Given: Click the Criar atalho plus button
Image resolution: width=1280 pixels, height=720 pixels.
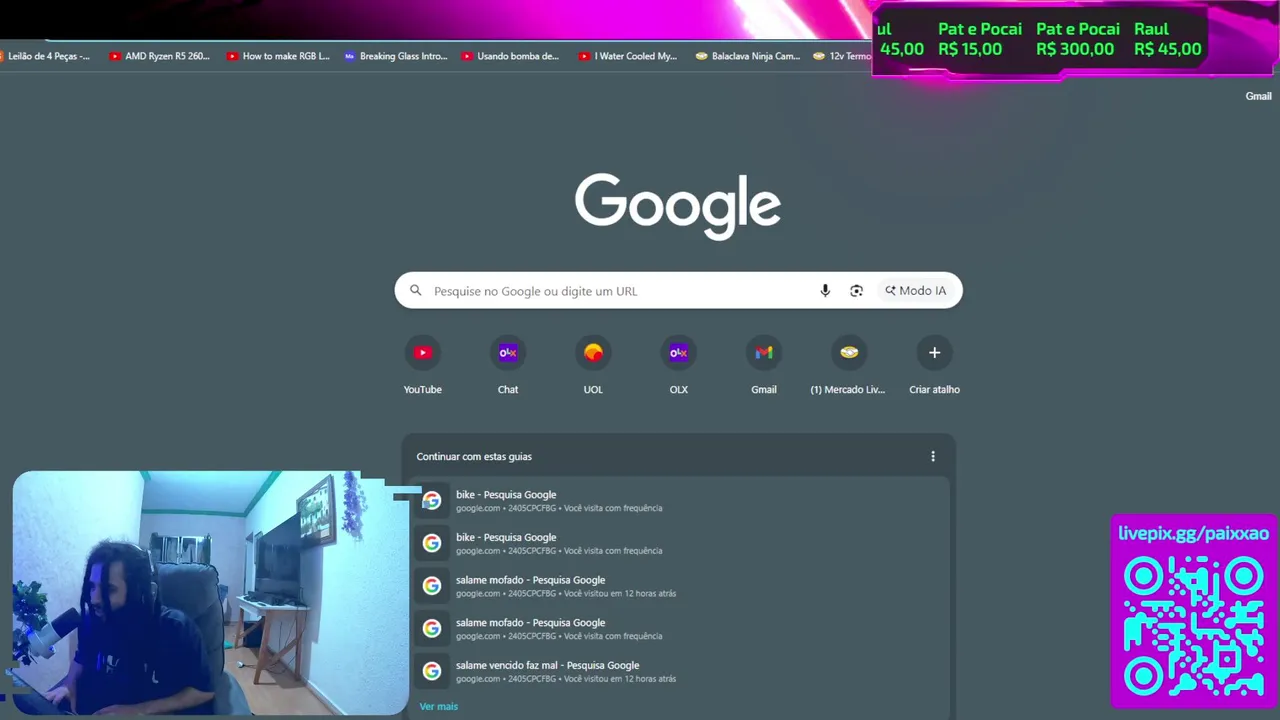Looking at the screenshot, I should point(934,352).
